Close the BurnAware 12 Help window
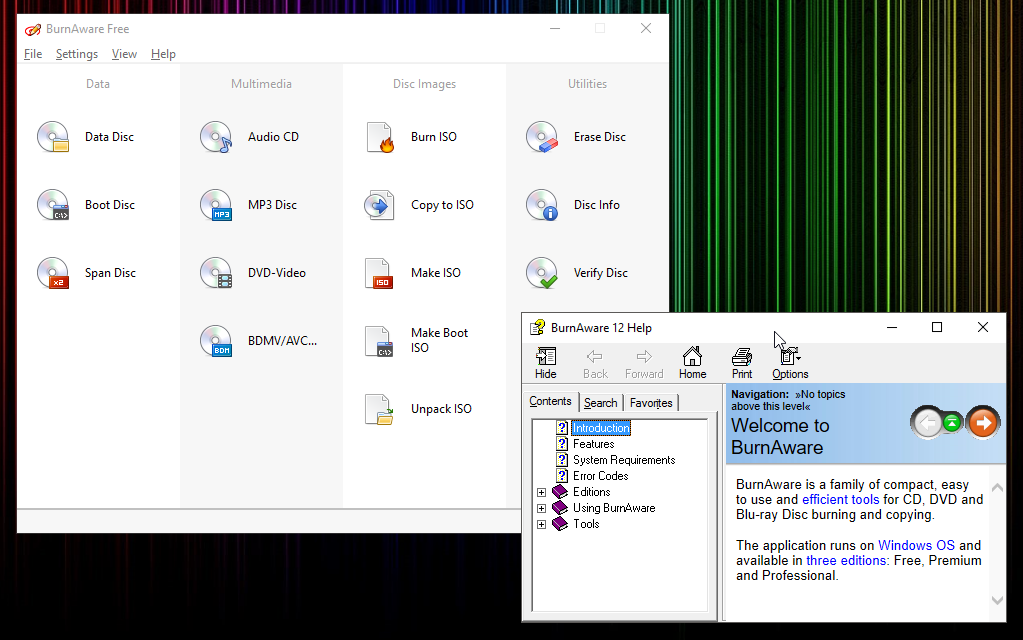Screen dimensions: 1023x640 983,327
